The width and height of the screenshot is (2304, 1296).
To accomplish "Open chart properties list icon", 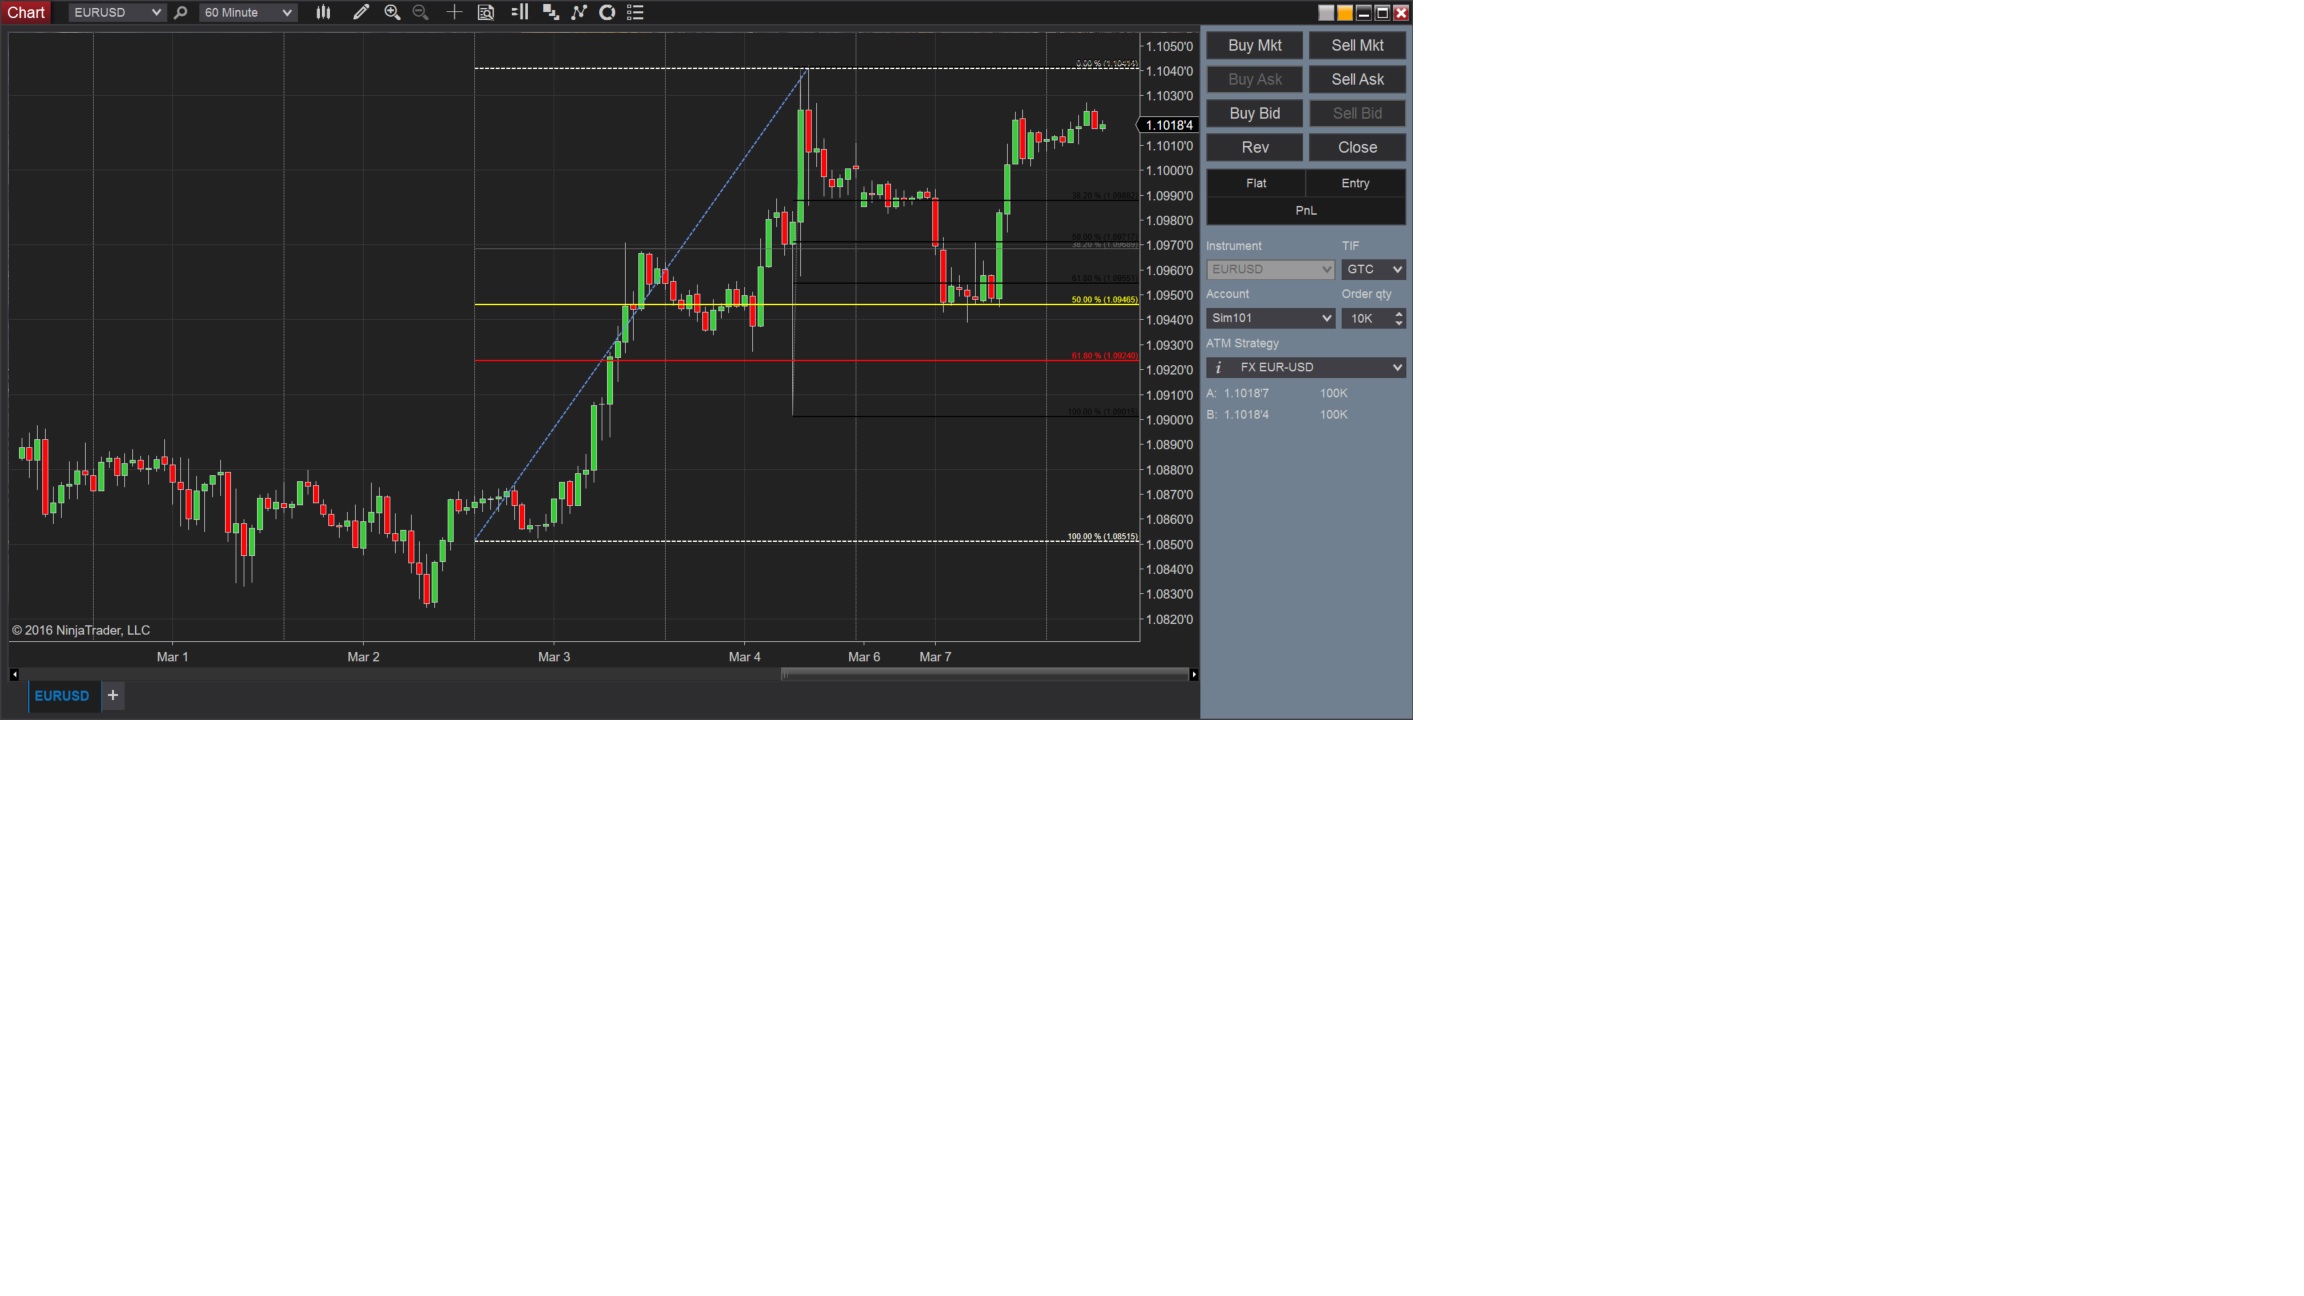I will pyautogui.click(x=635, y=12).
